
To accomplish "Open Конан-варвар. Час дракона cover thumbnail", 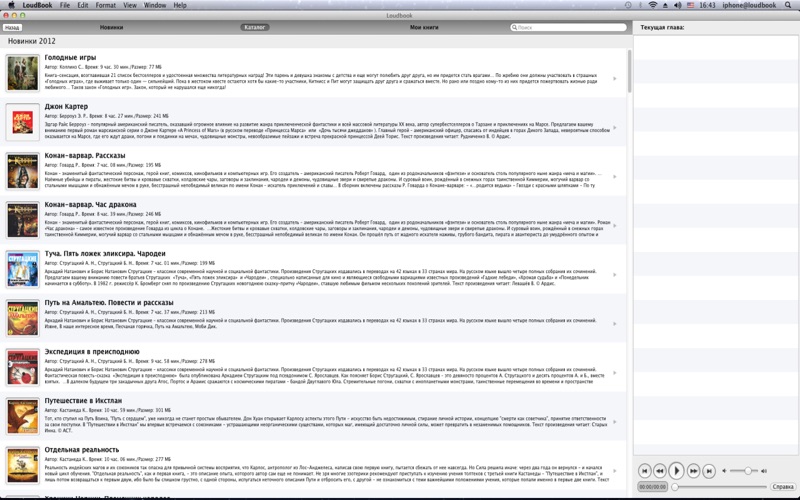I will [x=22, y=220].
